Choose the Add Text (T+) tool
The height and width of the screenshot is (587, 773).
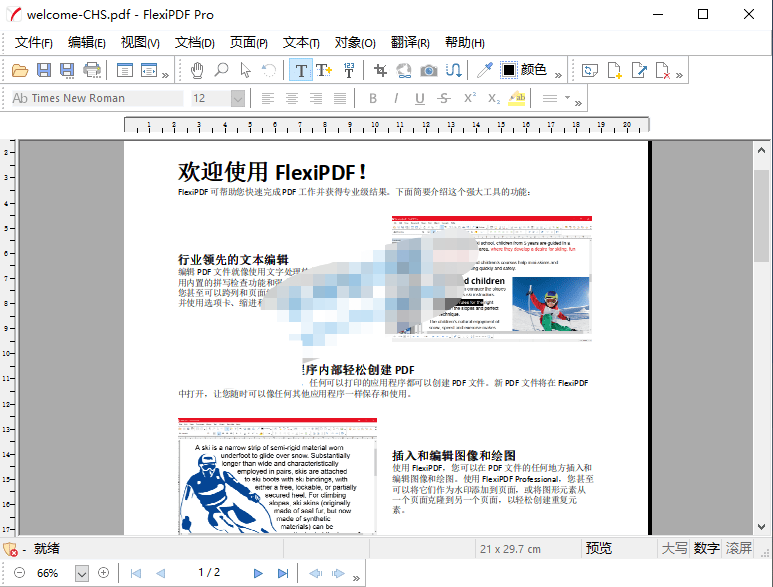click(324, 70)
